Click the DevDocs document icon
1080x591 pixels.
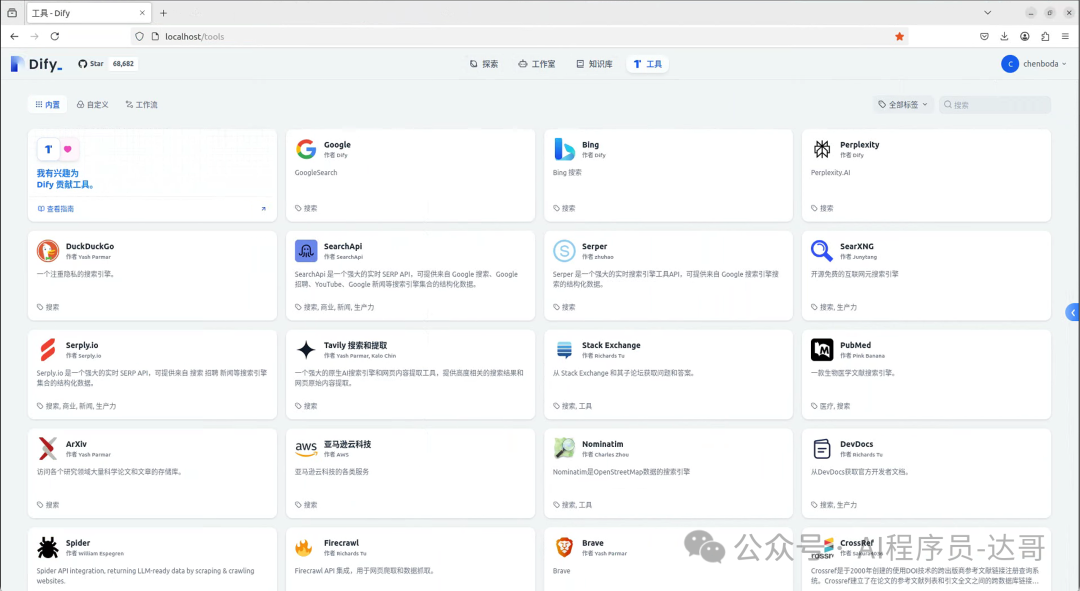tap(822, 448)
